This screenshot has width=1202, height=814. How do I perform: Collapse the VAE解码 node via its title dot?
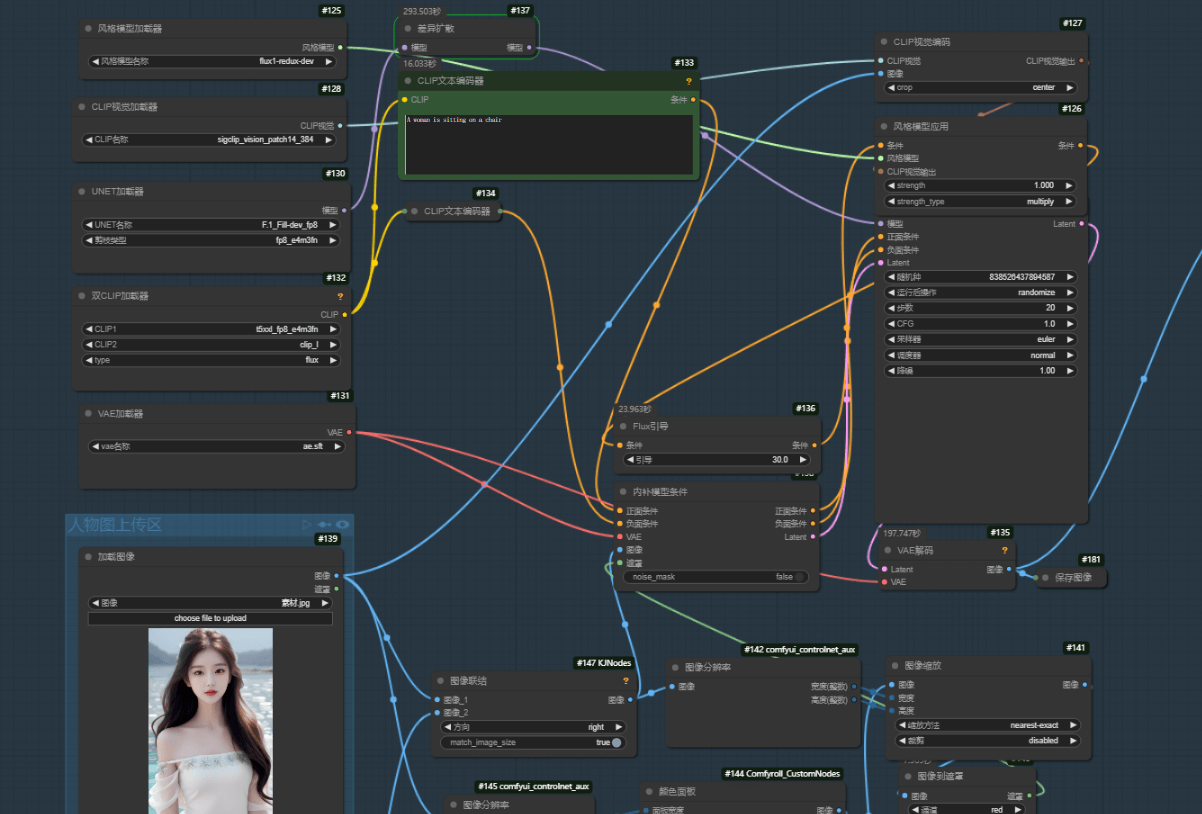pyautogui.click(x=888, y=550)
